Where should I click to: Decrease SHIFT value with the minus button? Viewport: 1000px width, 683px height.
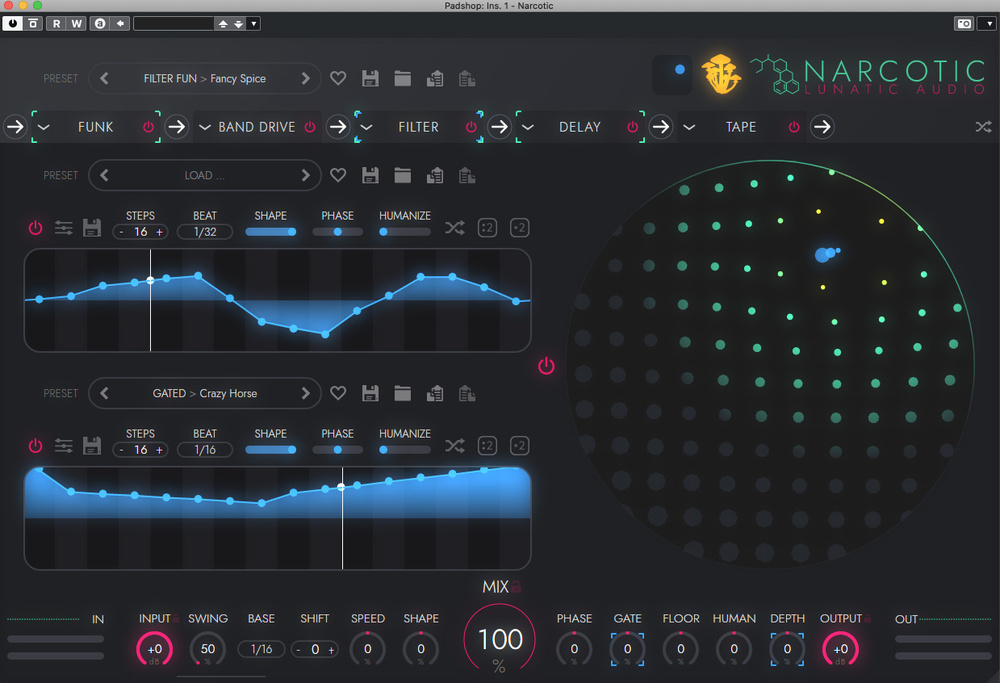[x=298, y=650]
